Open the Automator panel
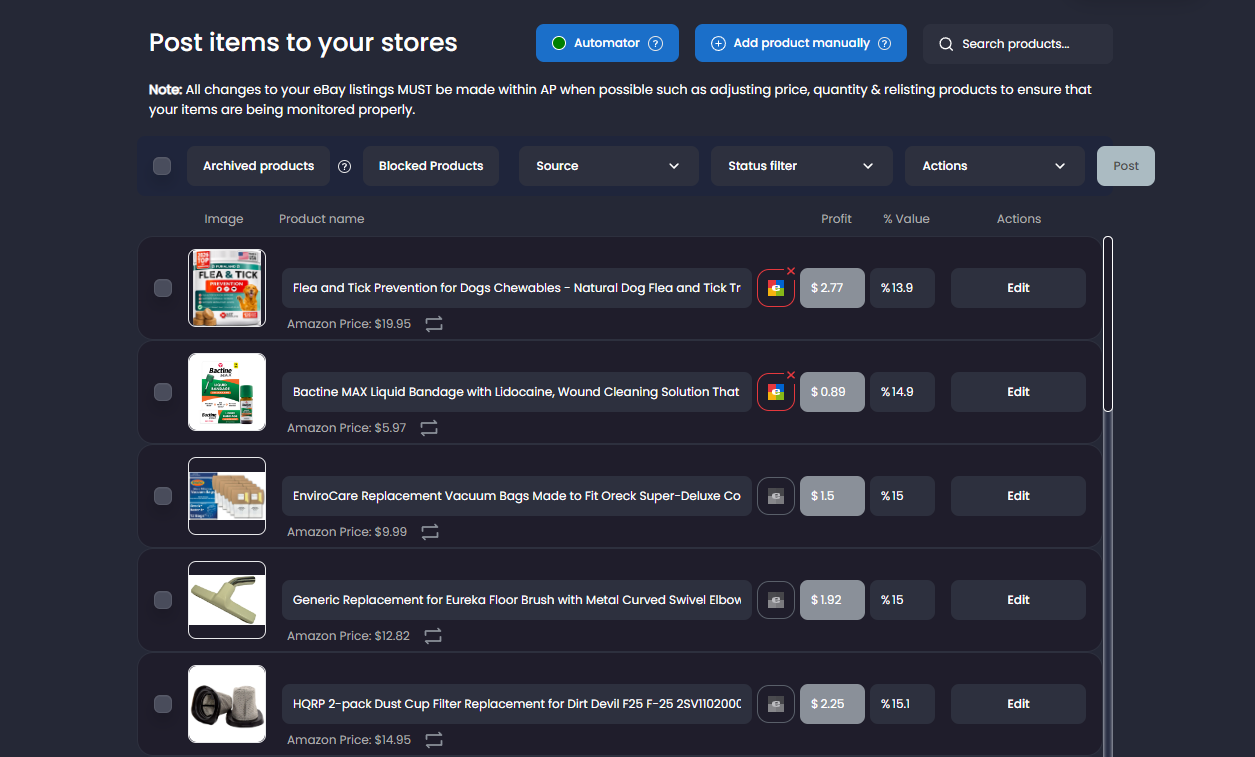The image size is (1255, 757). click(607, 43)
